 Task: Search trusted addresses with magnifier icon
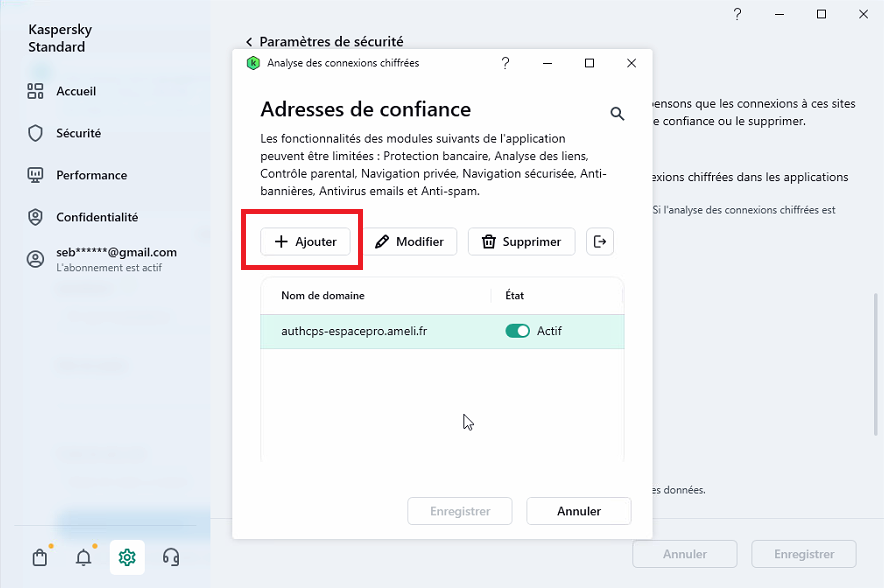617,114
